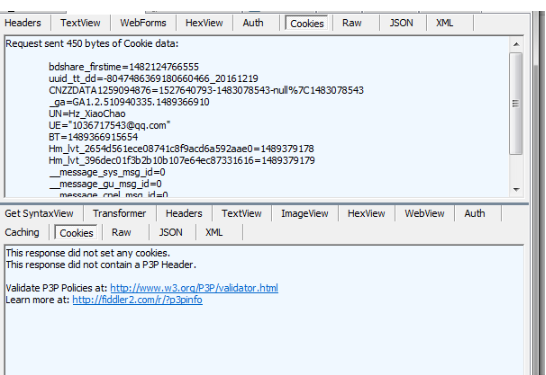Click the cookie panel scrollbar thumb
Viewport: 546px width, 375px height.
click(516, 103)
